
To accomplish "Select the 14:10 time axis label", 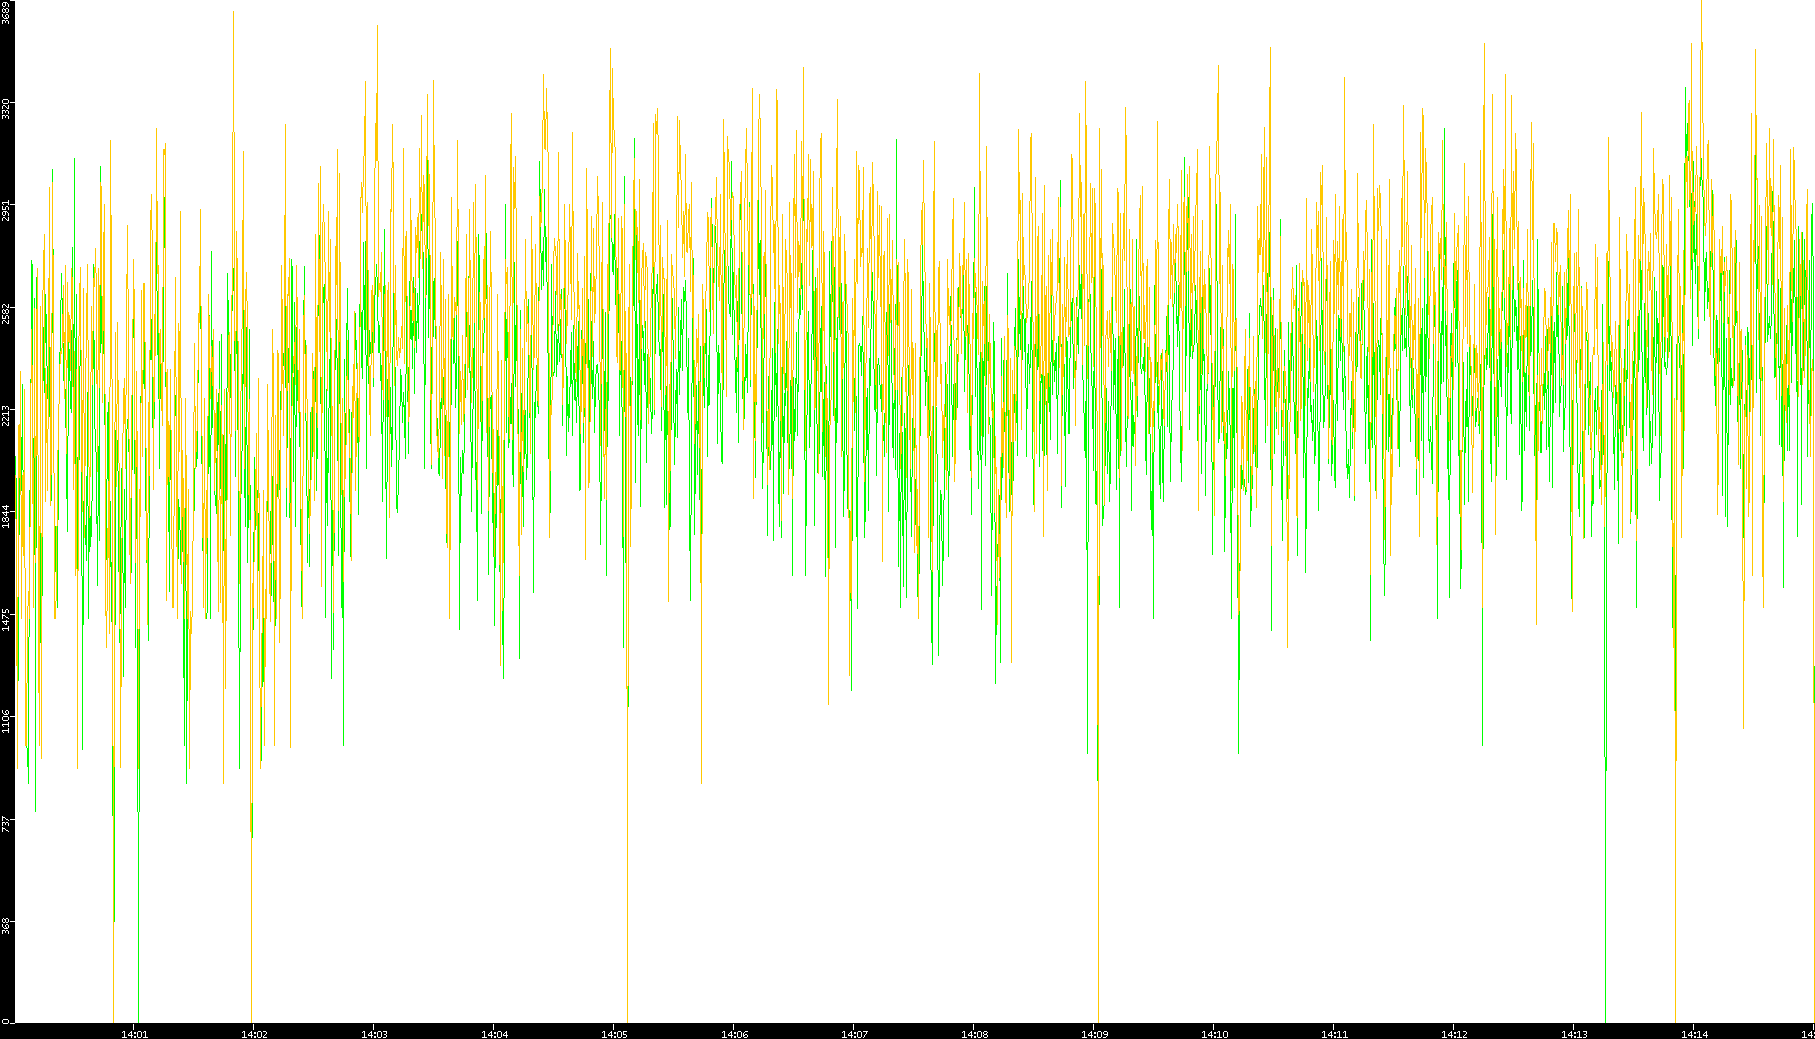I will point(1214,1034).
